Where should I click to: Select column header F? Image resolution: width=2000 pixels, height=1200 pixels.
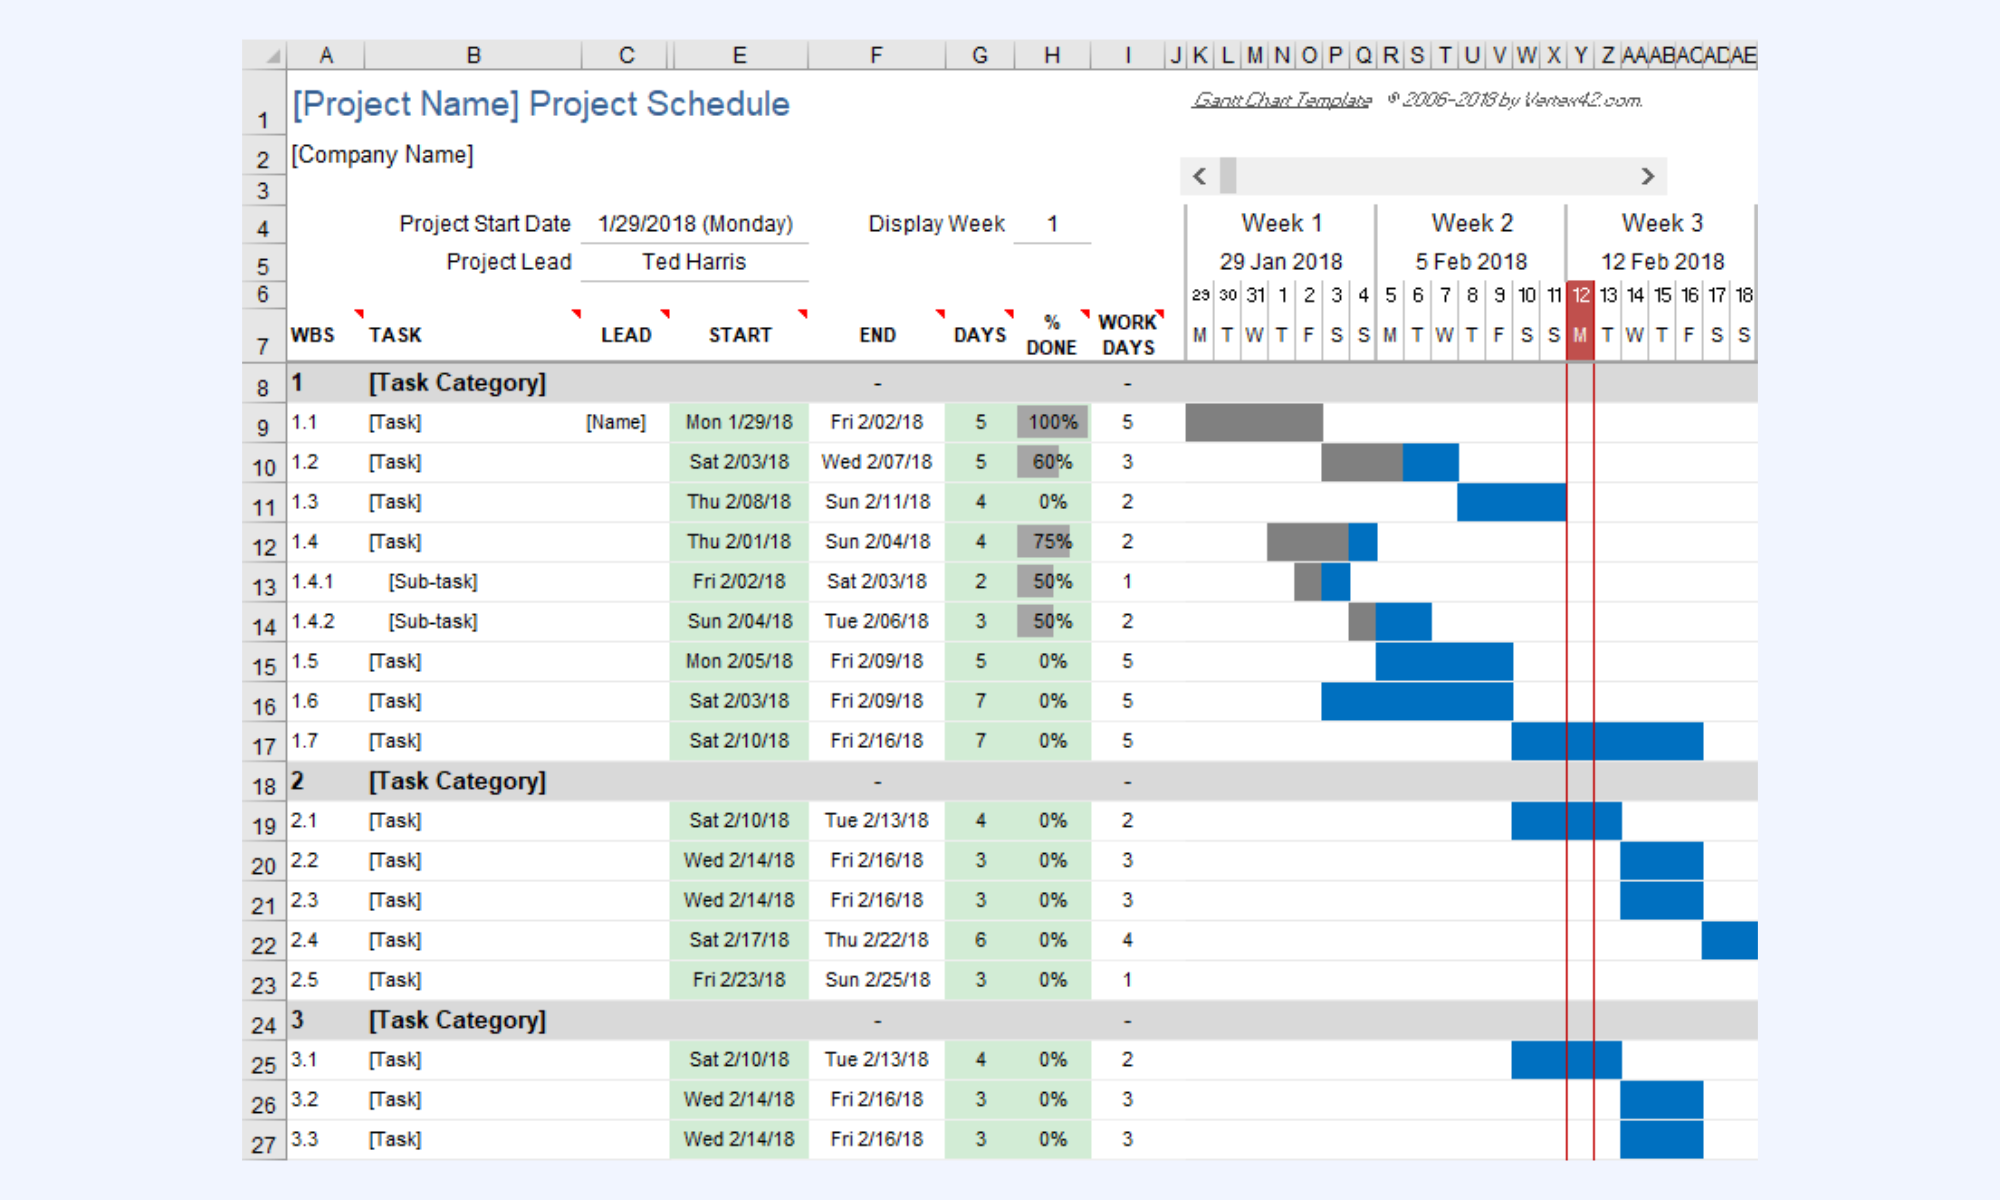876,55
